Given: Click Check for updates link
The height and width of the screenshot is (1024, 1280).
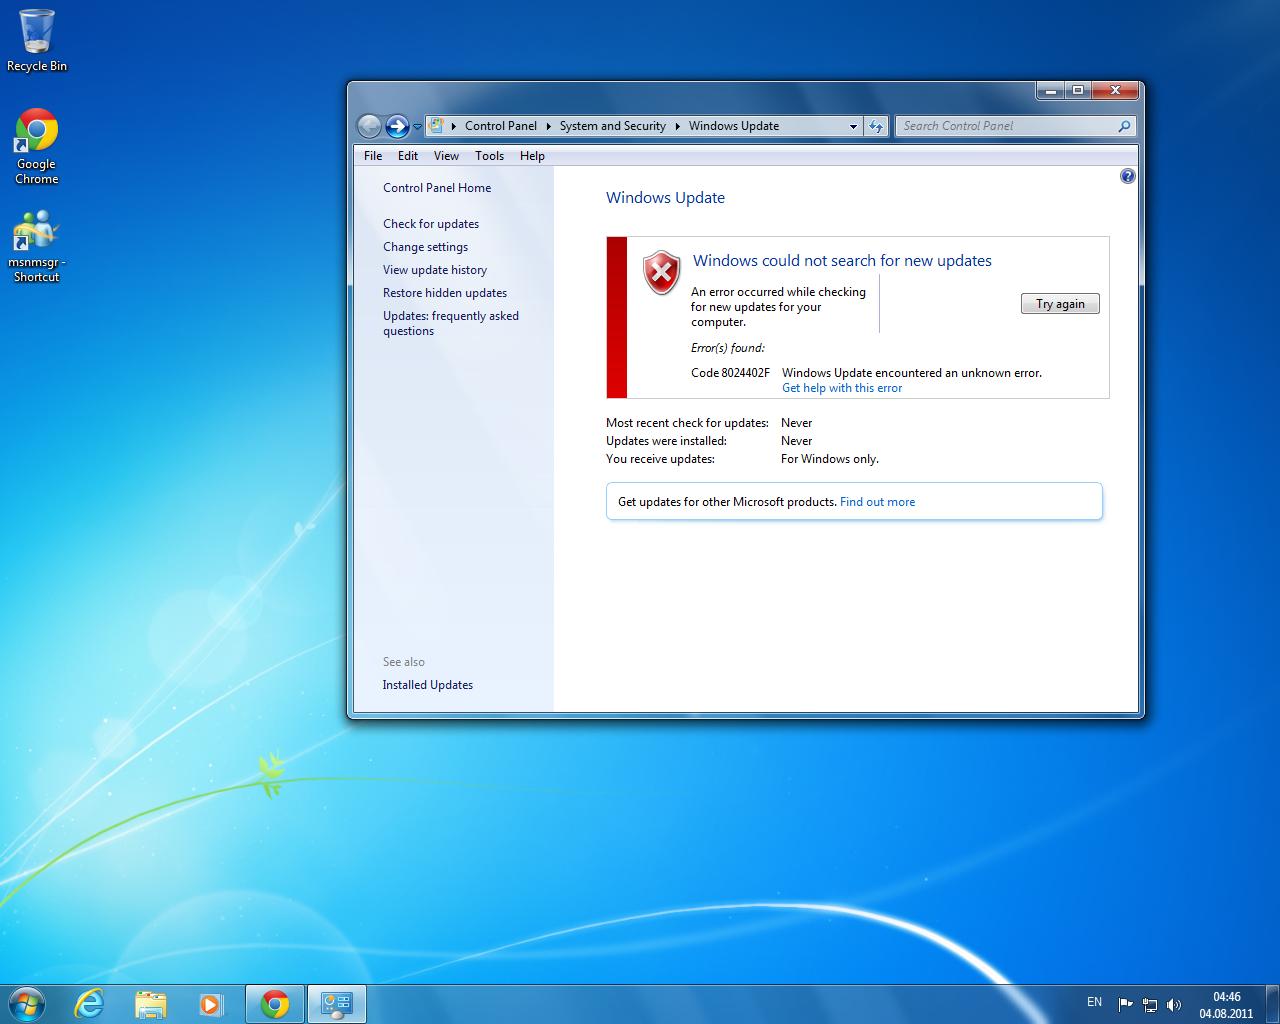Looking at the screenshot, I should pyautogui.click(x=431, y=224).
